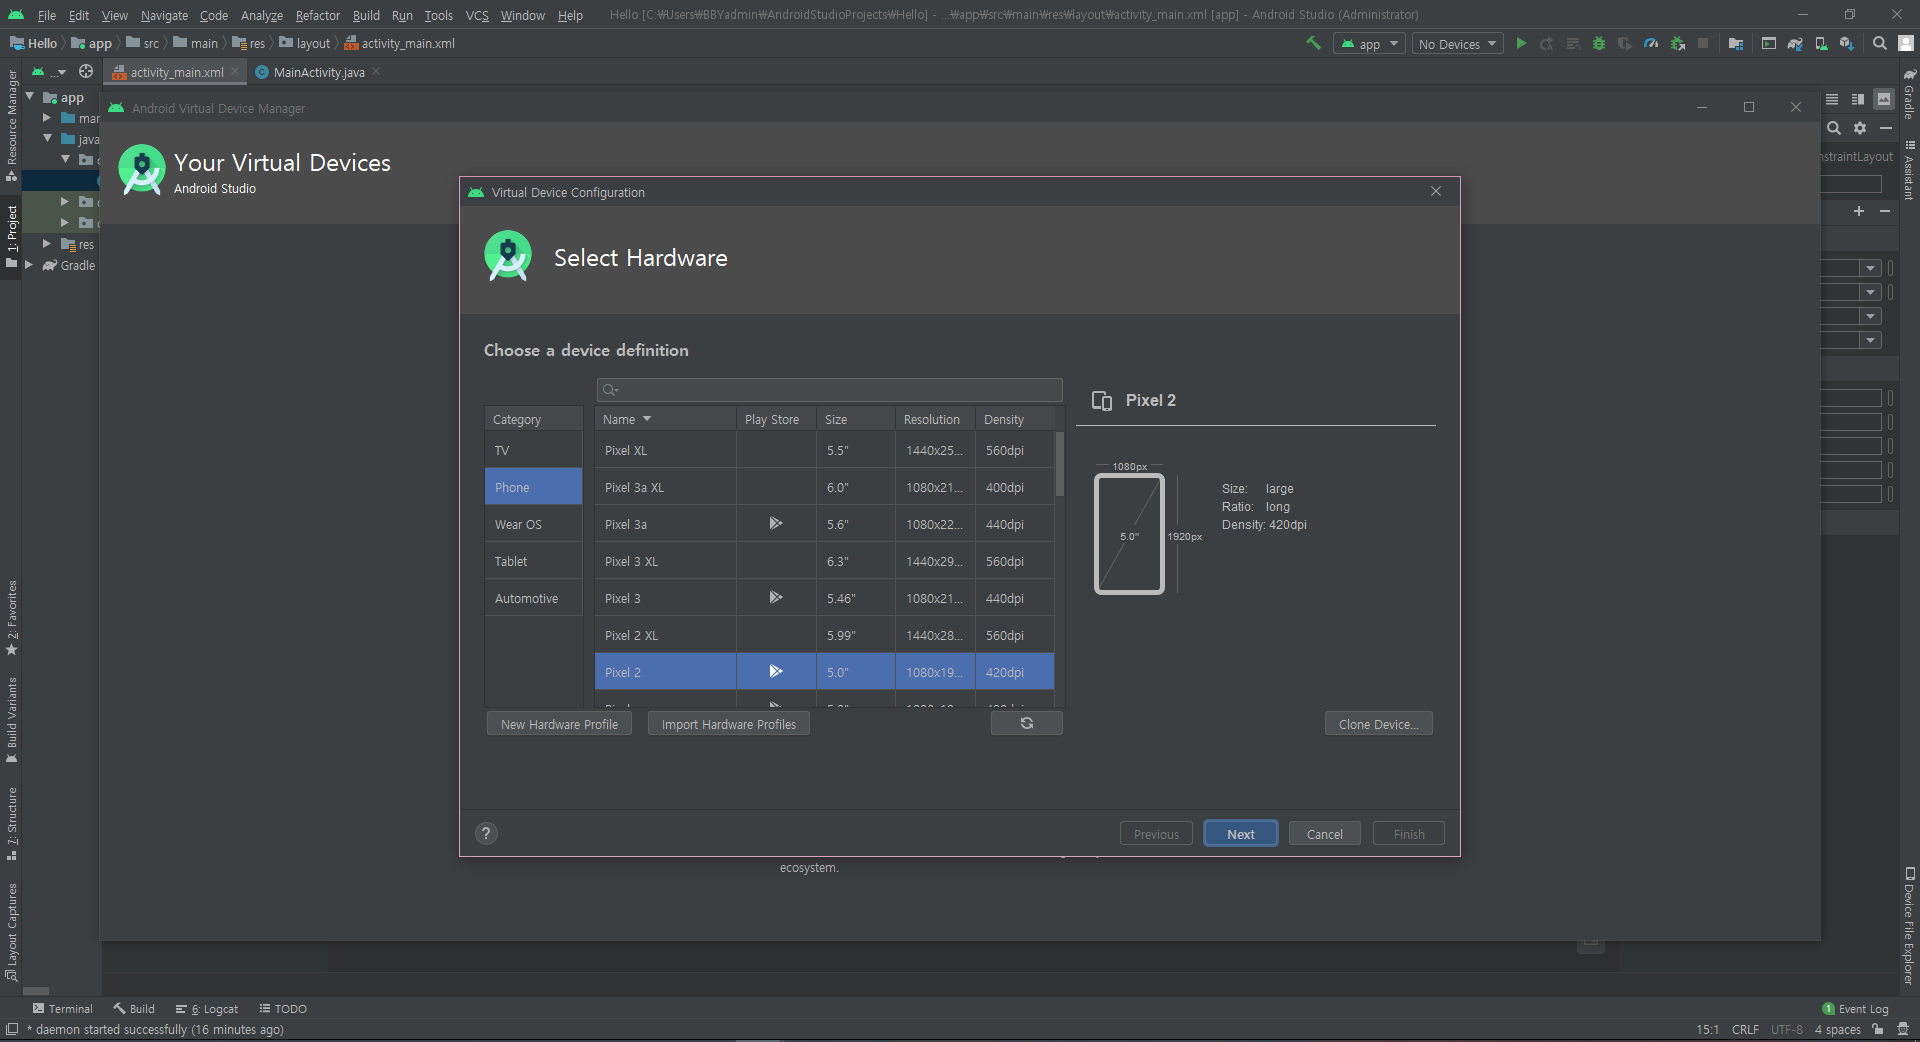Click the Search Everywhere magnifier icon
Screen dimensions: 1920x1042
(x=1880, y=43)
